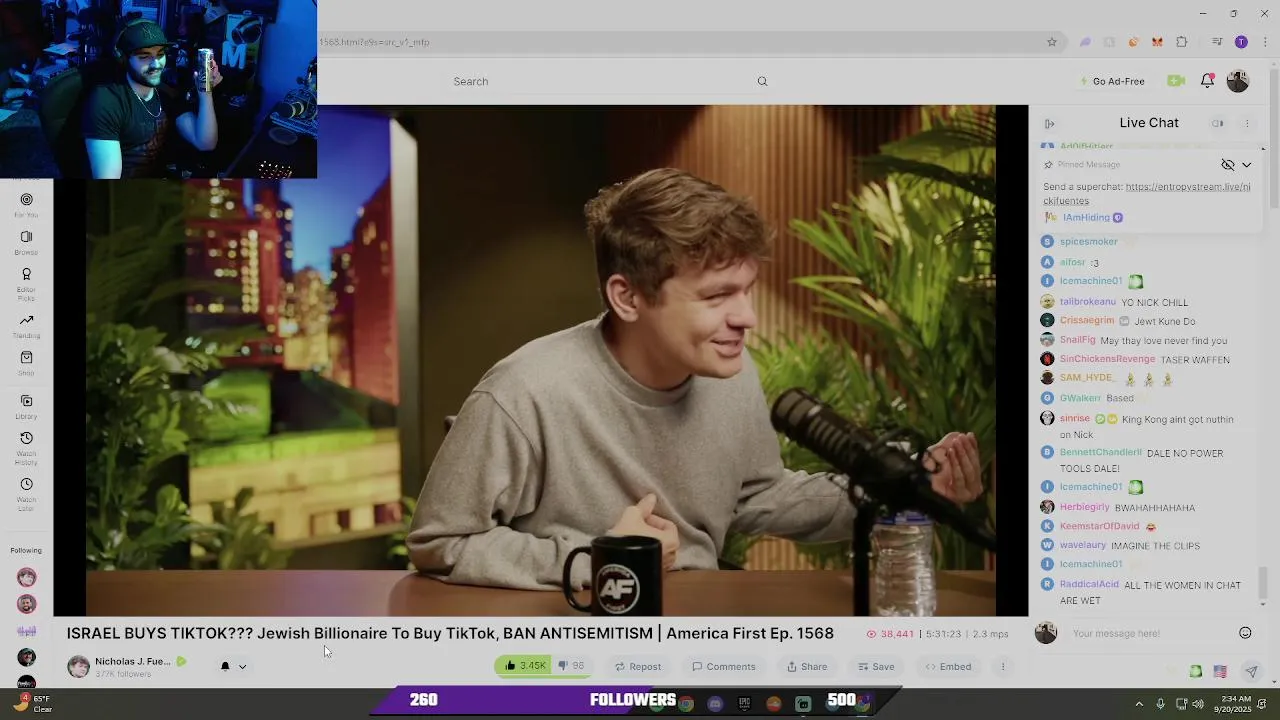Open the three-dot more actions menu under video
Viewport: 1280px width, 720px height.
(x=1003, y=666)
